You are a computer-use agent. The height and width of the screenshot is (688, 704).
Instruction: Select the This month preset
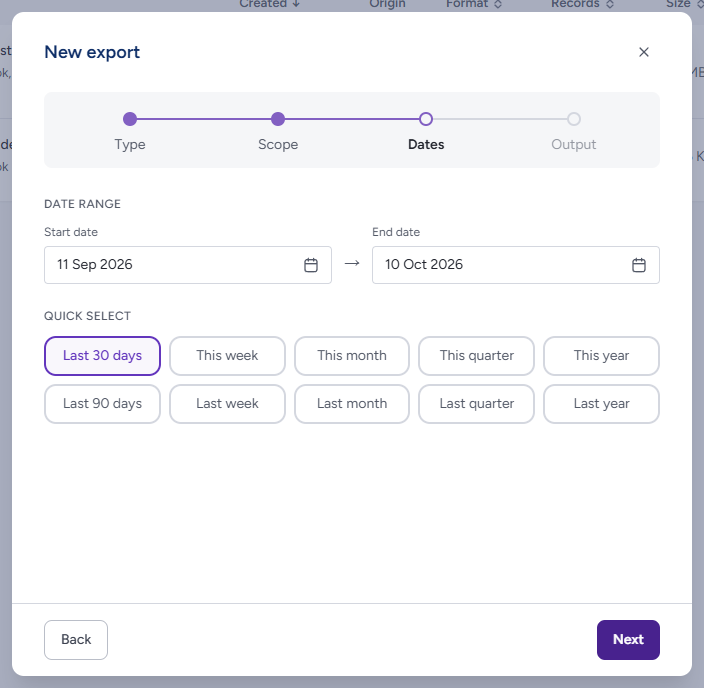pyautogui.click(x=352, y=356)
